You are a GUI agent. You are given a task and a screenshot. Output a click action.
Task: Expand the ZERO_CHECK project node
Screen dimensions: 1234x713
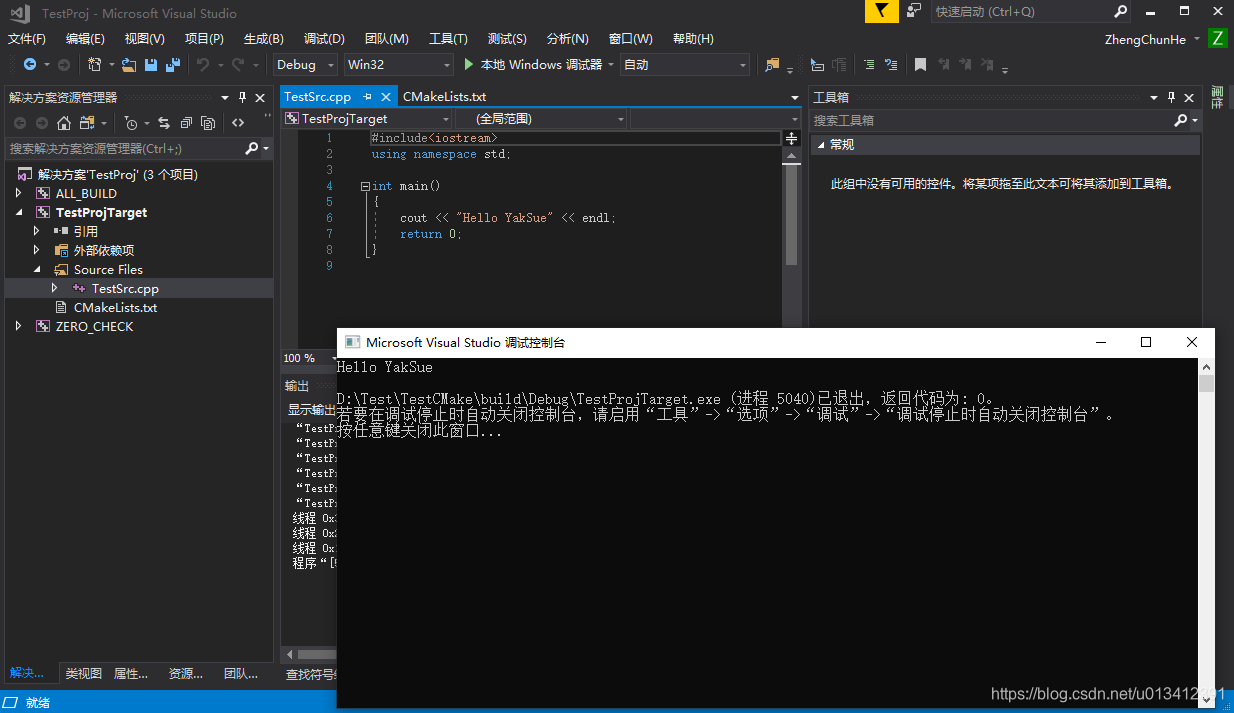[x=20, y=327]
